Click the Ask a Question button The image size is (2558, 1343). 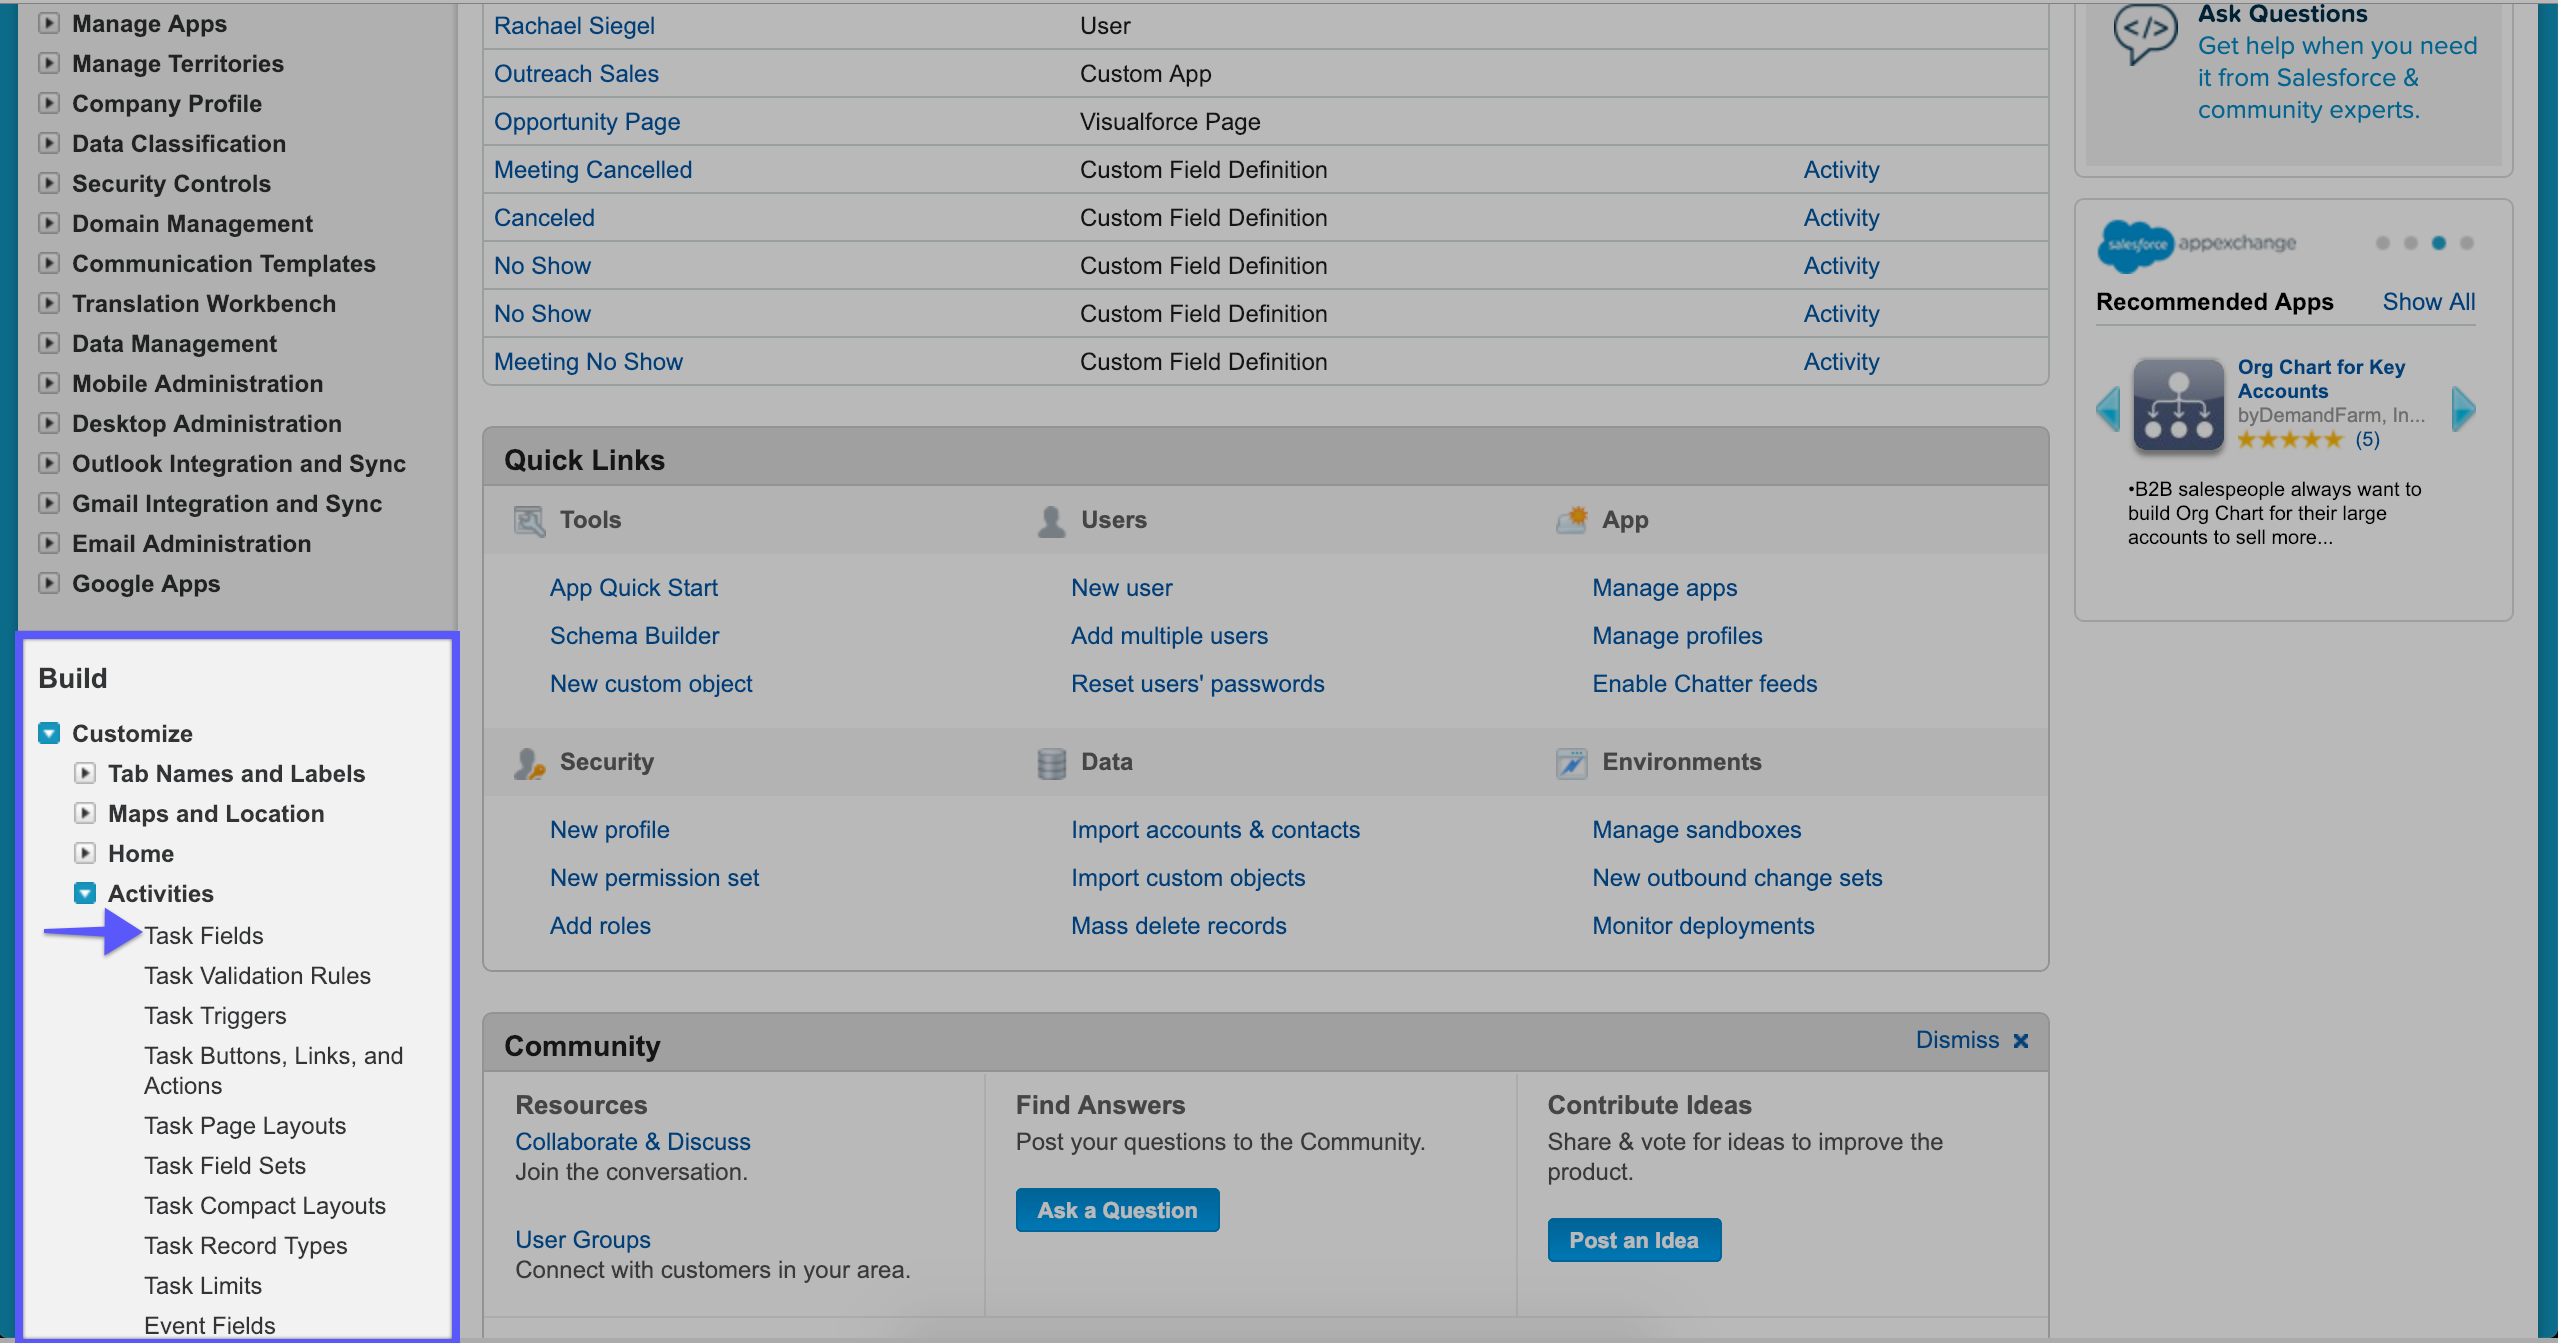coord(1115,1209)
